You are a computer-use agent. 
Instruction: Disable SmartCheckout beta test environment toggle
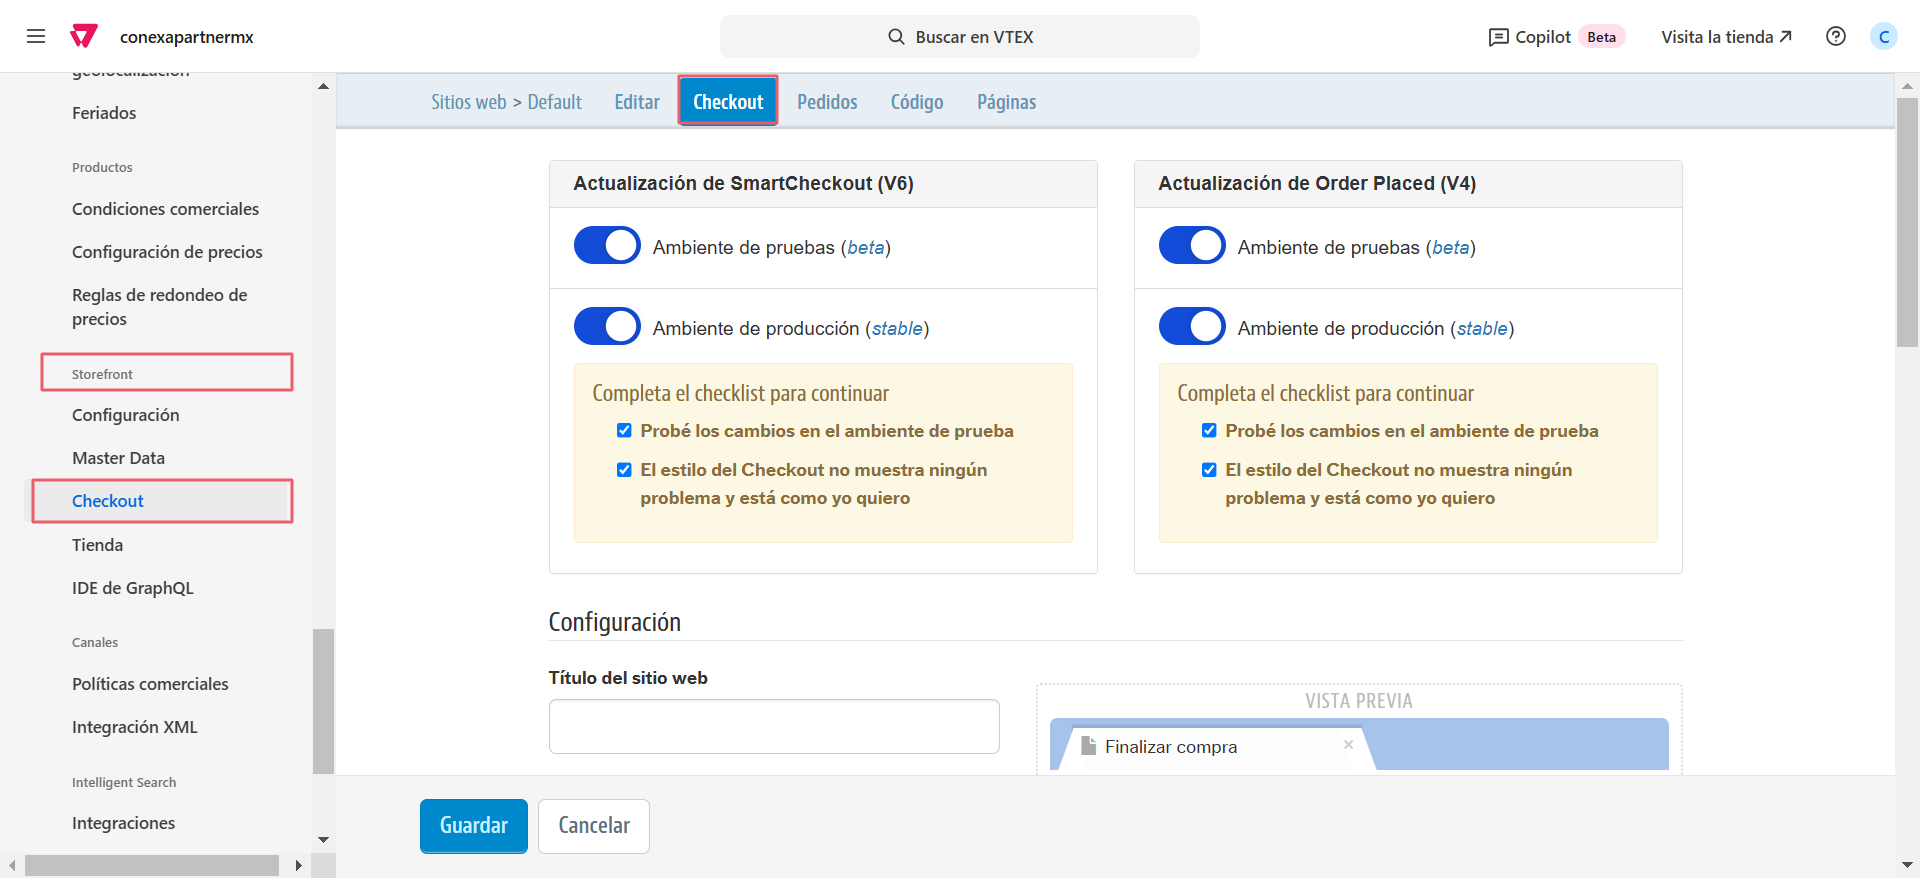tap(607, 246)
